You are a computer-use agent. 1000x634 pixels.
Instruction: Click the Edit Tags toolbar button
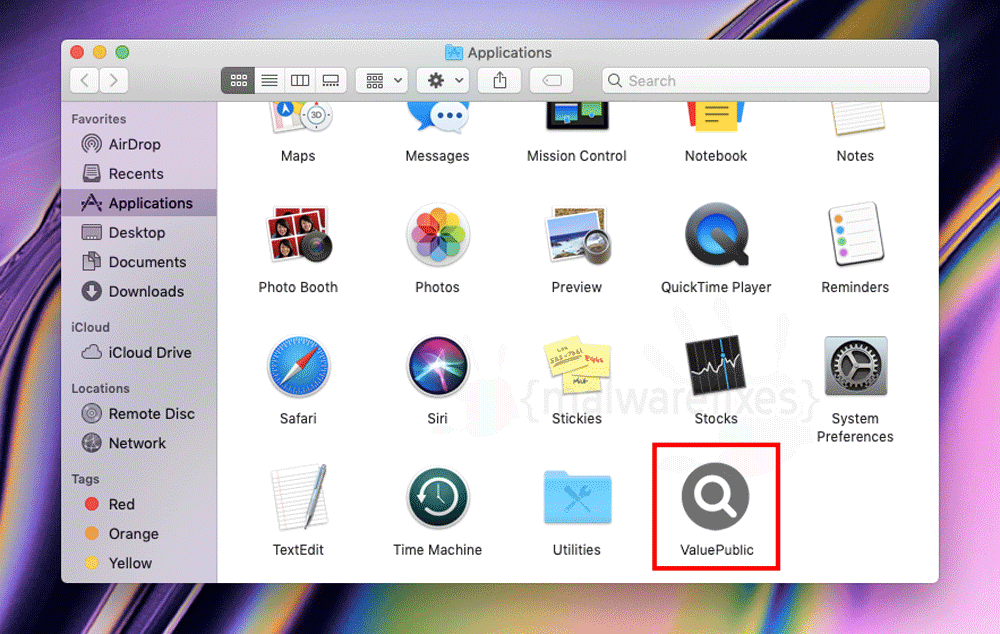pos(552,80)
